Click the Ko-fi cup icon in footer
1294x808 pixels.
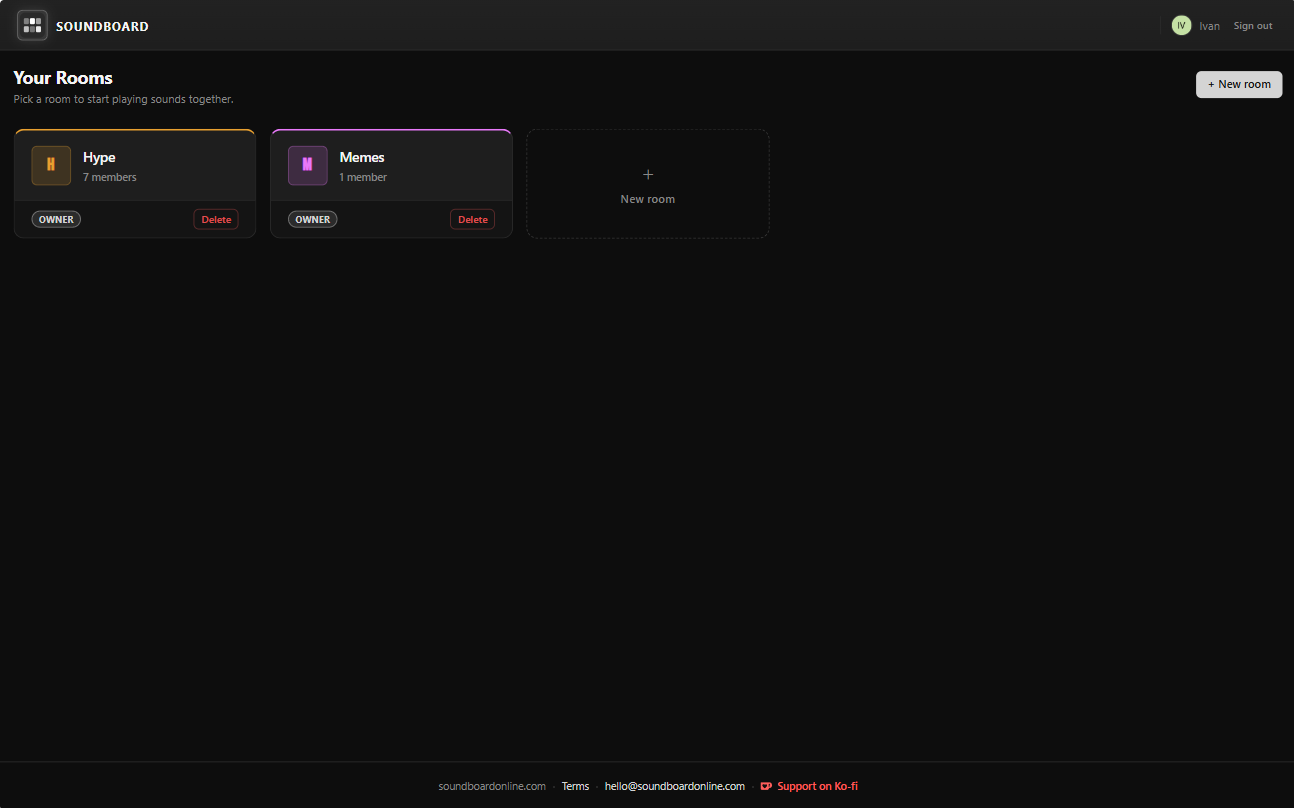pyautogui.click(x=766, y=786)
